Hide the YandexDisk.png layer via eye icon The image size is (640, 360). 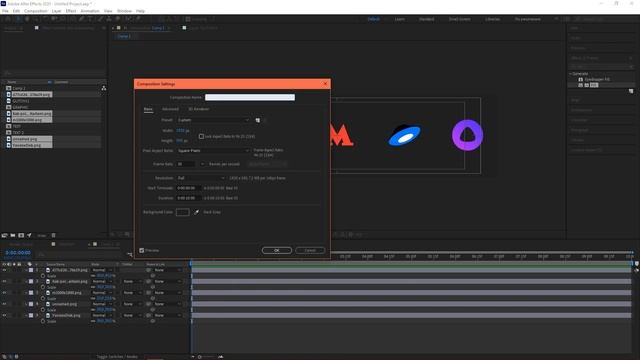4,316
